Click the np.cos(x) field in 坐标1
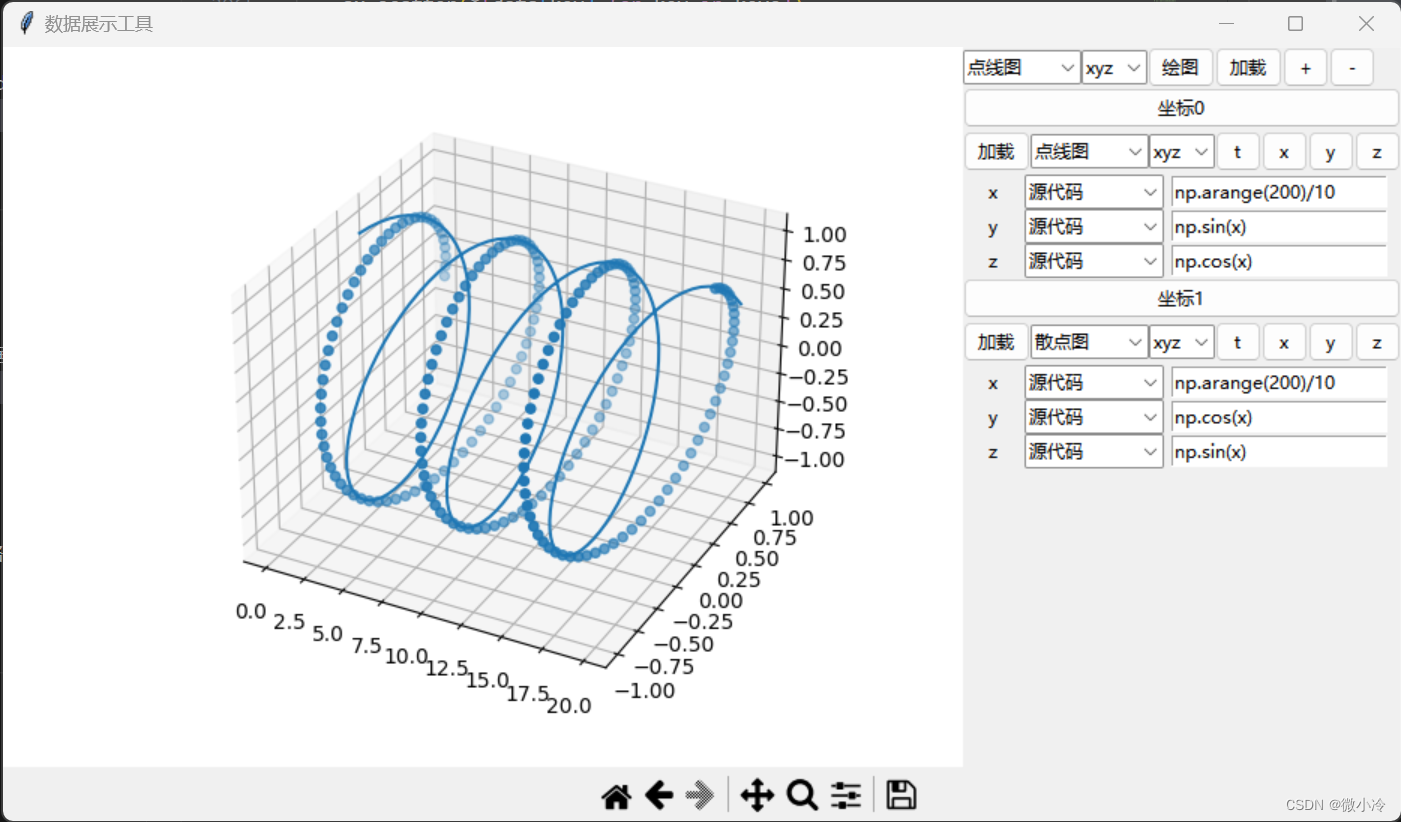1401x822 pixels. coord(1279,417)
